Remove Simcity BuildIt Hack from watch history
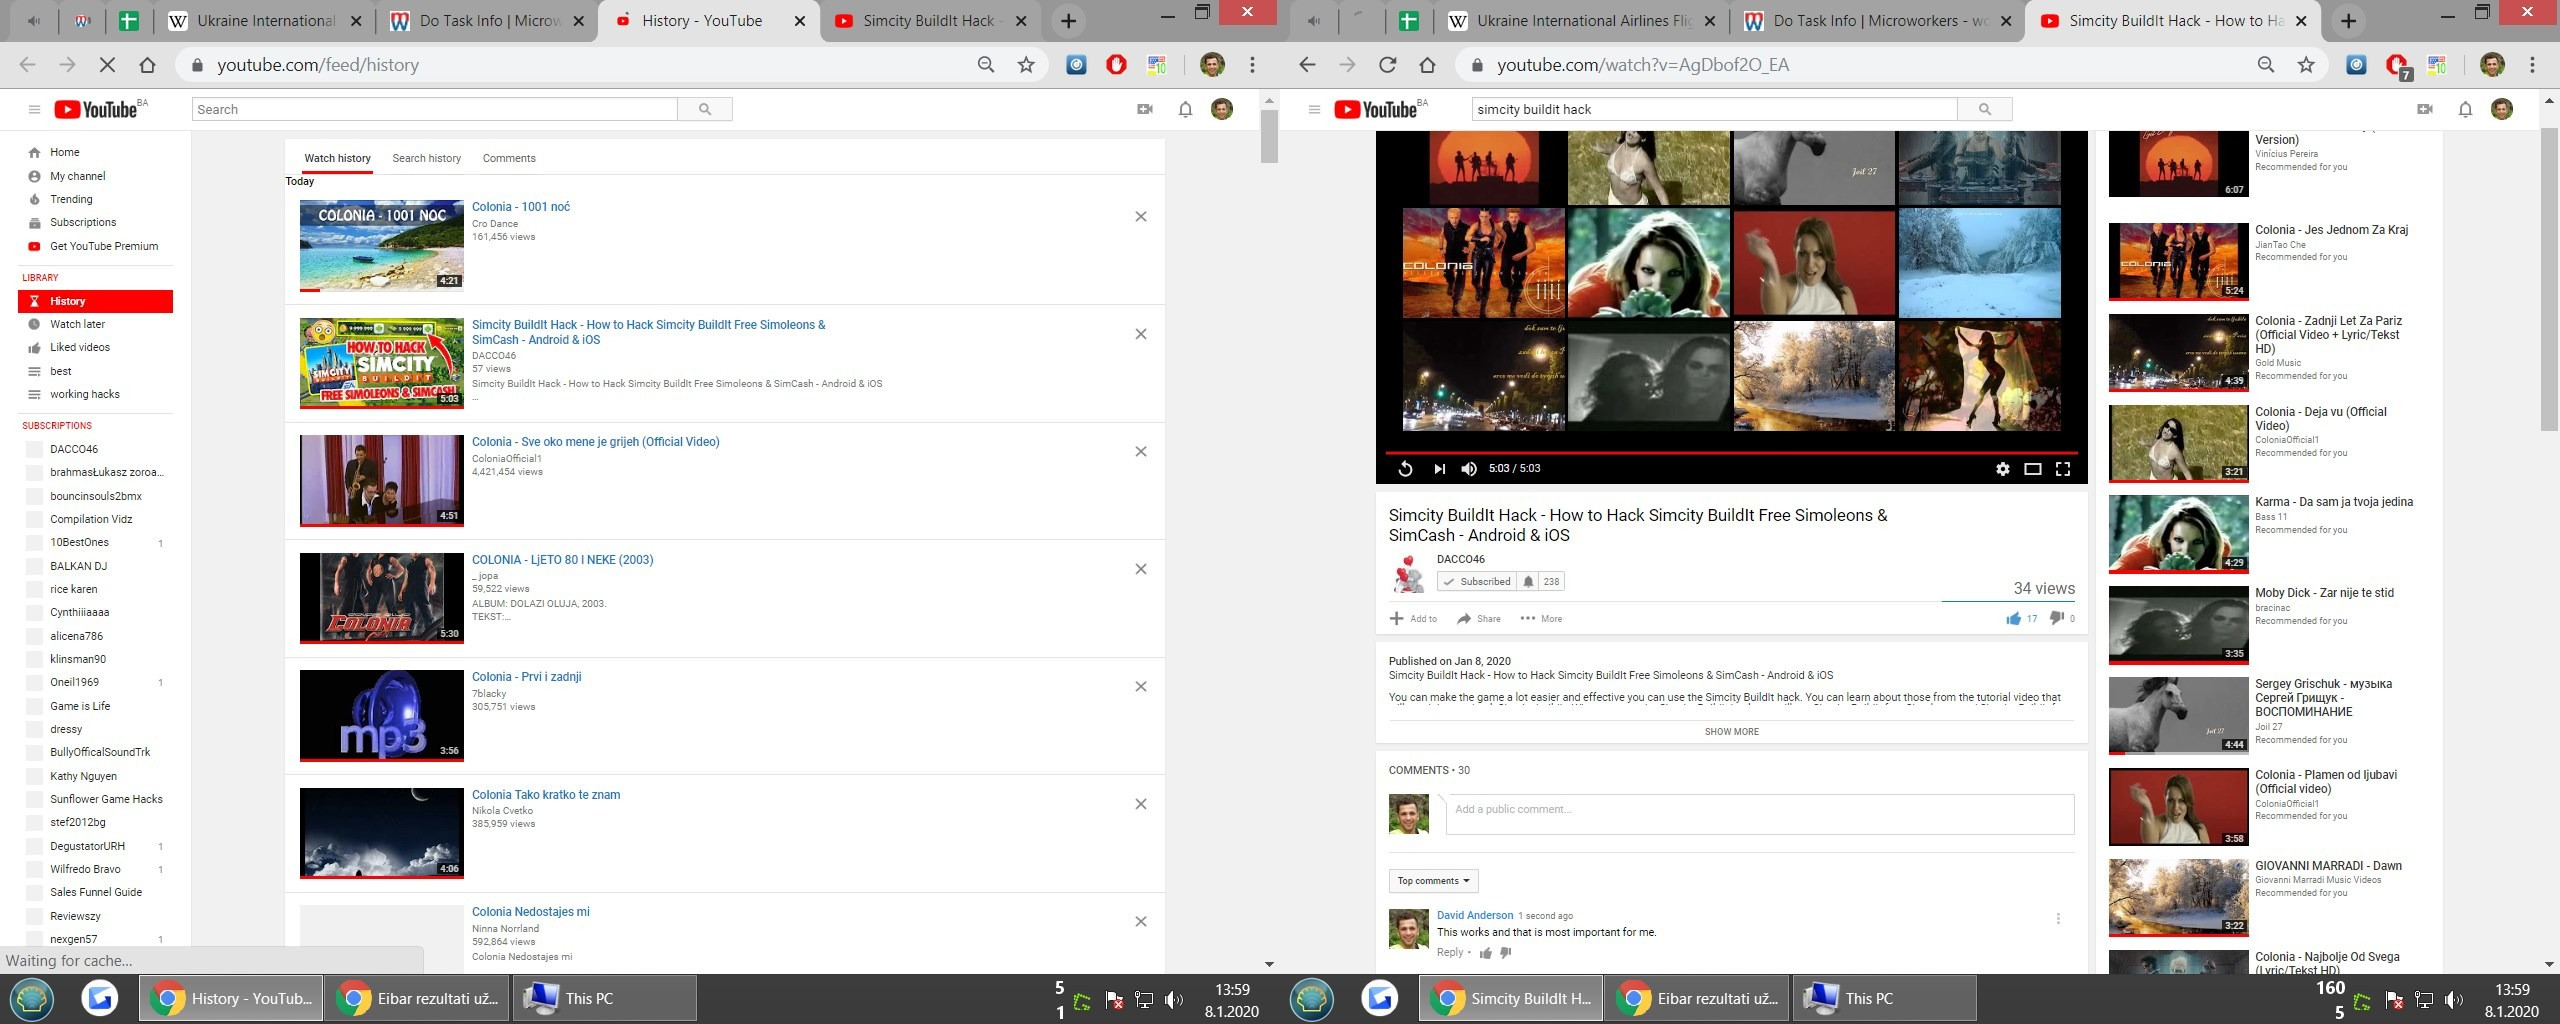The image size is (2560, 1024). (x=1141, y=334)
